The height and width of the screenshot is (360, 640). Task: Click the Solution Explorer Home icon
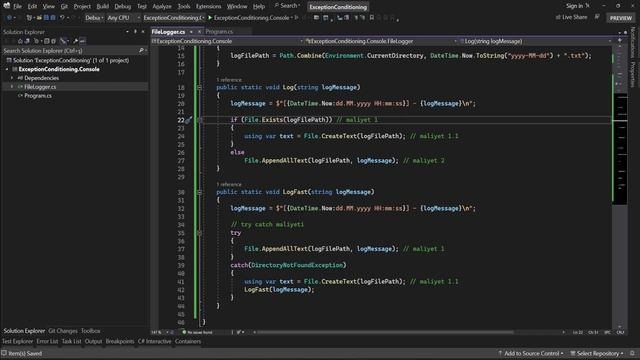(20, 41)
